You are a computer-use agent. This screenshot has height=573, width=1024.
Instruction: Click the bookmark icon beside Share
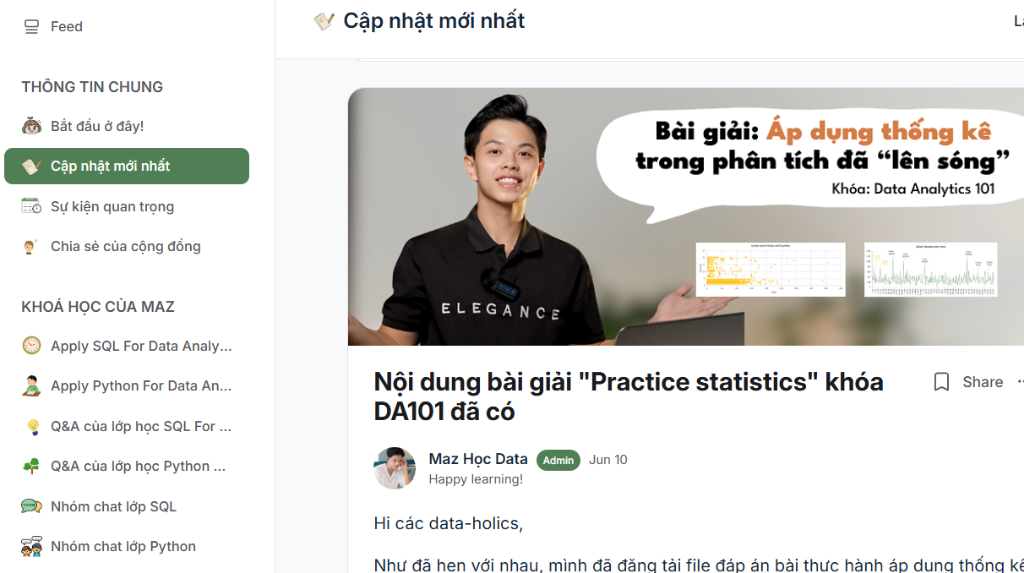(941, 382)
